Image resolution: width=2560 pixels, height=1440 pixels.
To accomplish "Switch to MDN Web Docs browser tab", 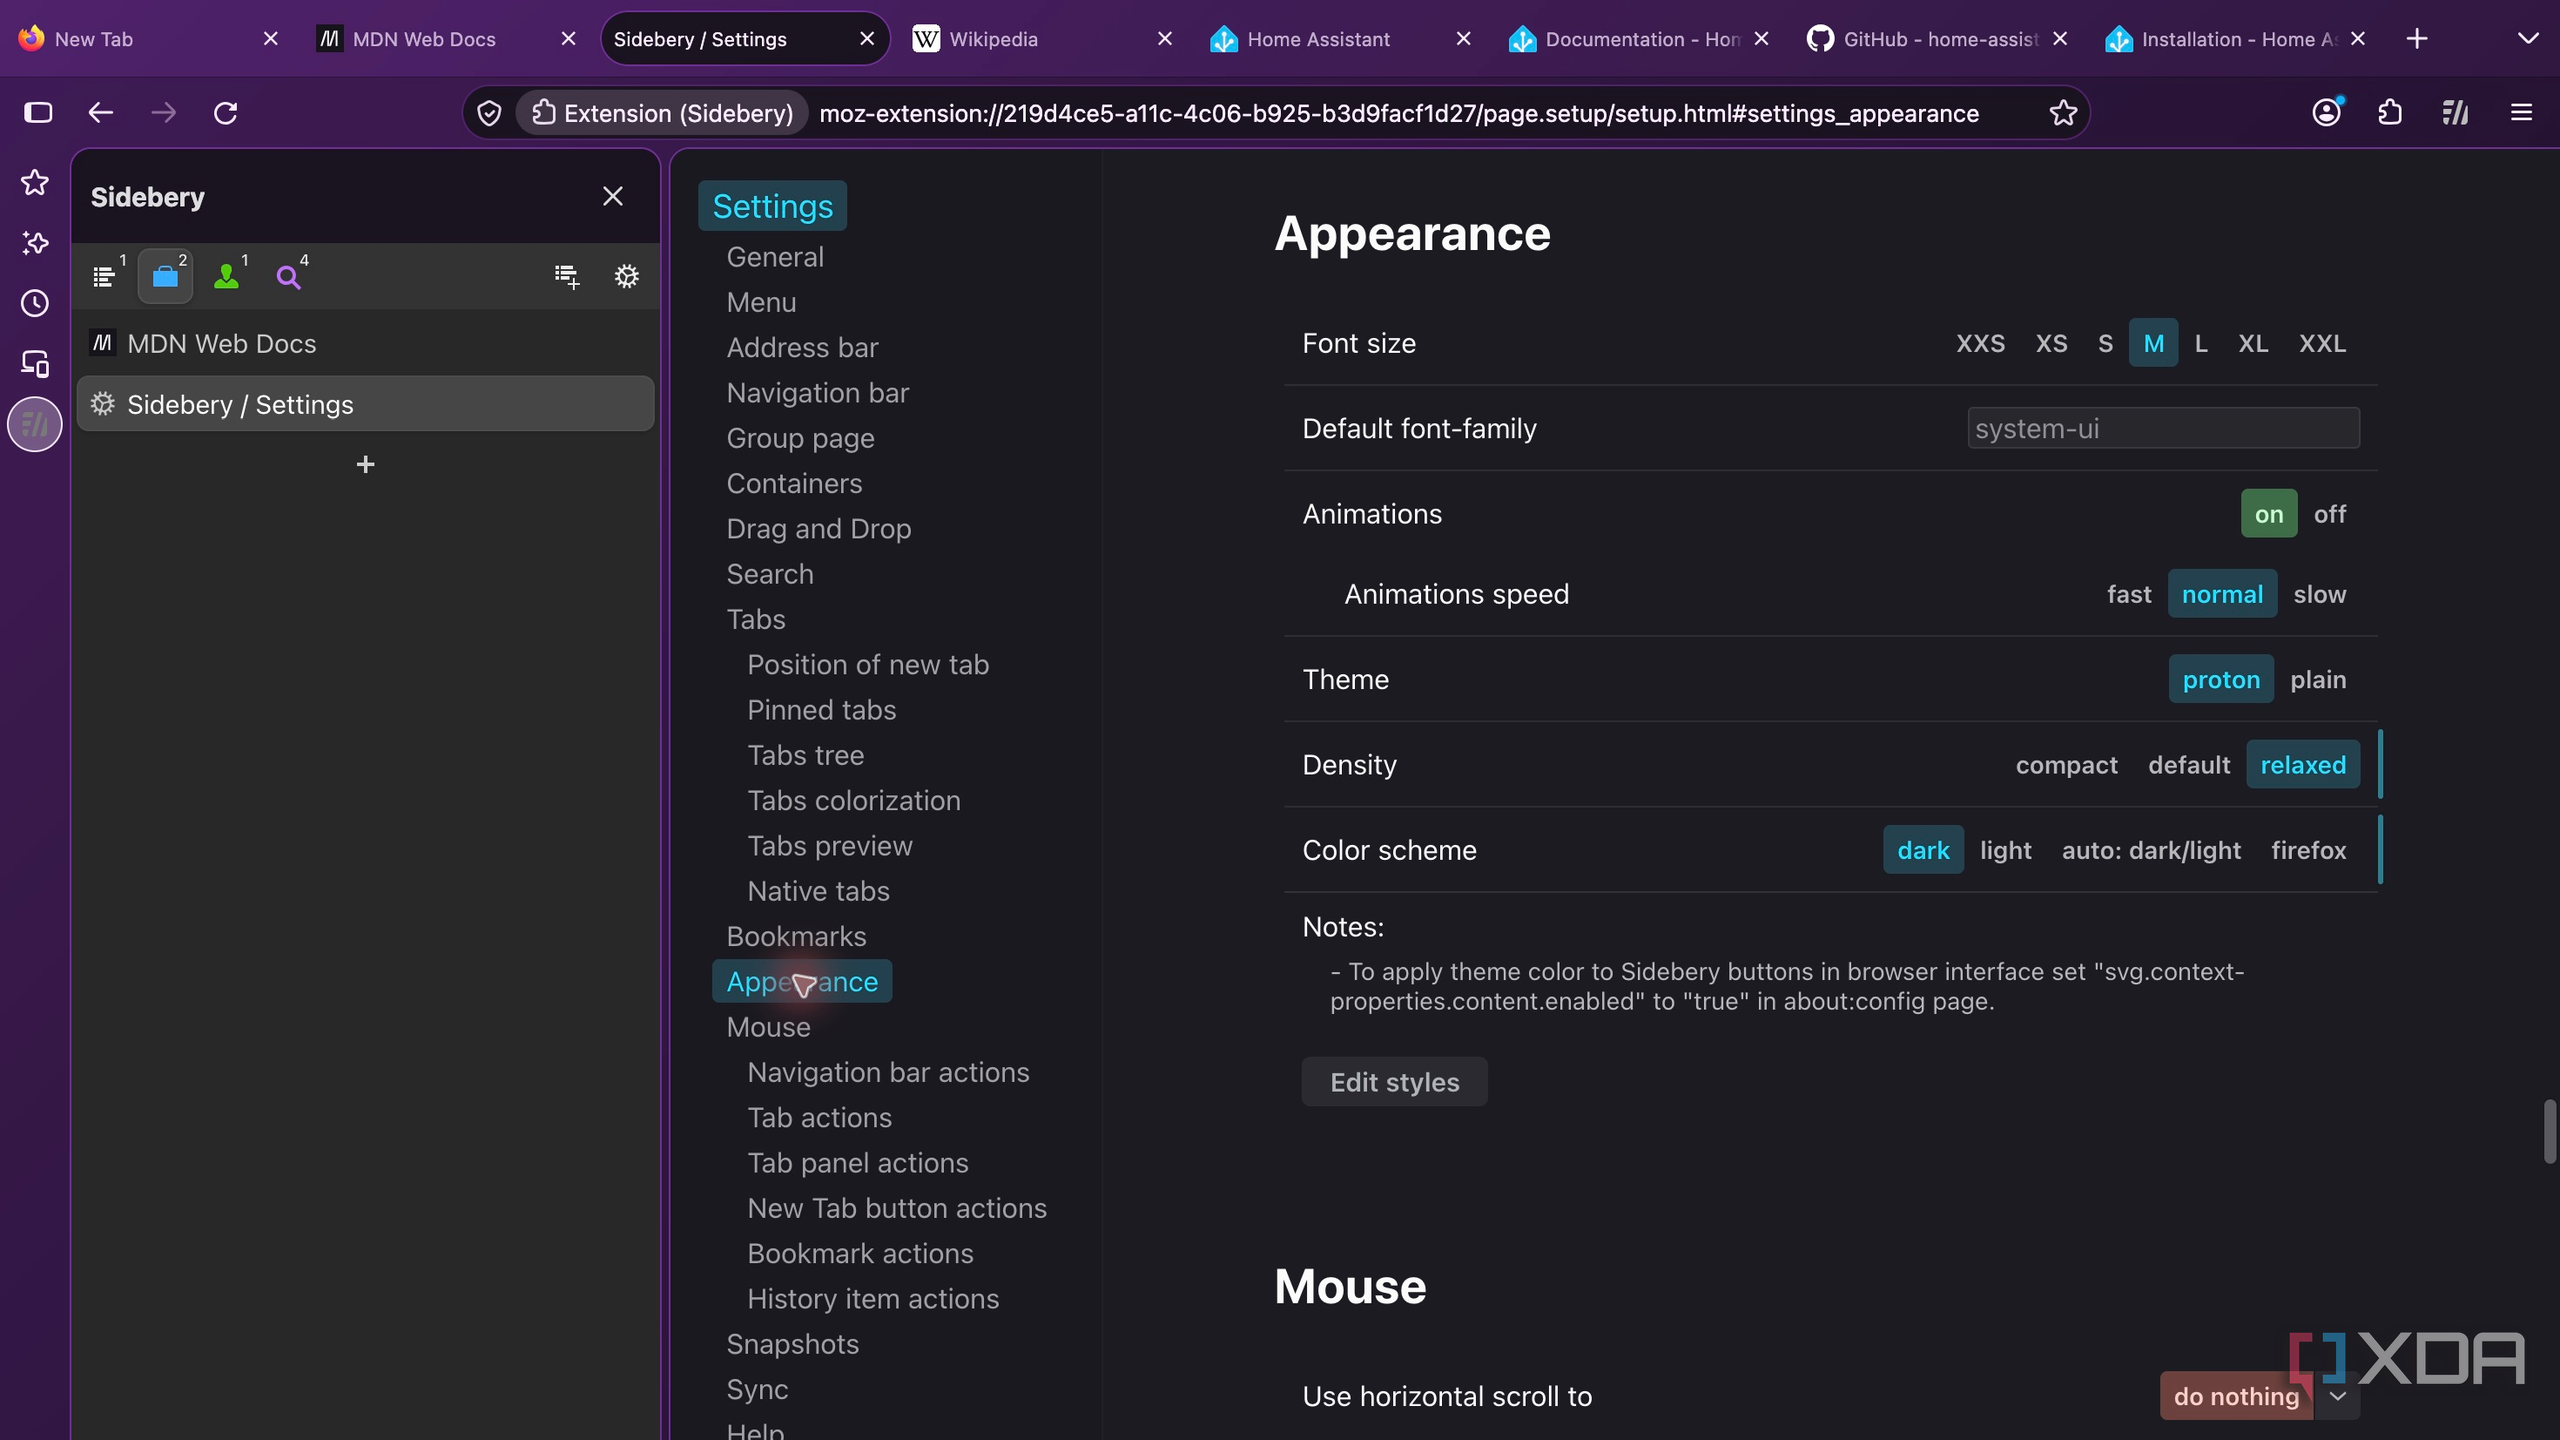I will tap(446, 39).
